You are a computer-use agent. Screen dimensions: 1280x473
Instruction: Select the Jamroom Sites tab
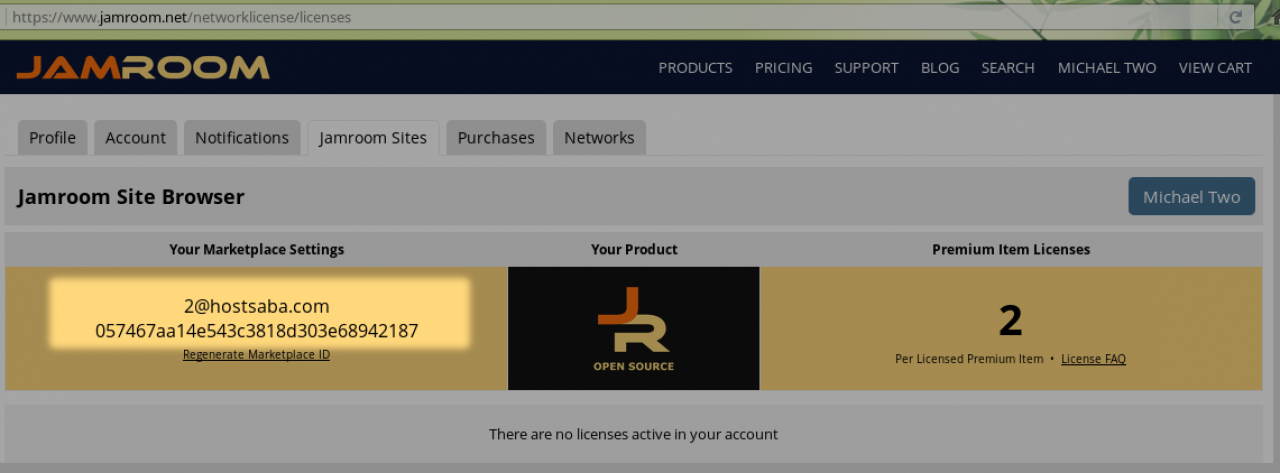coord(373,138)
